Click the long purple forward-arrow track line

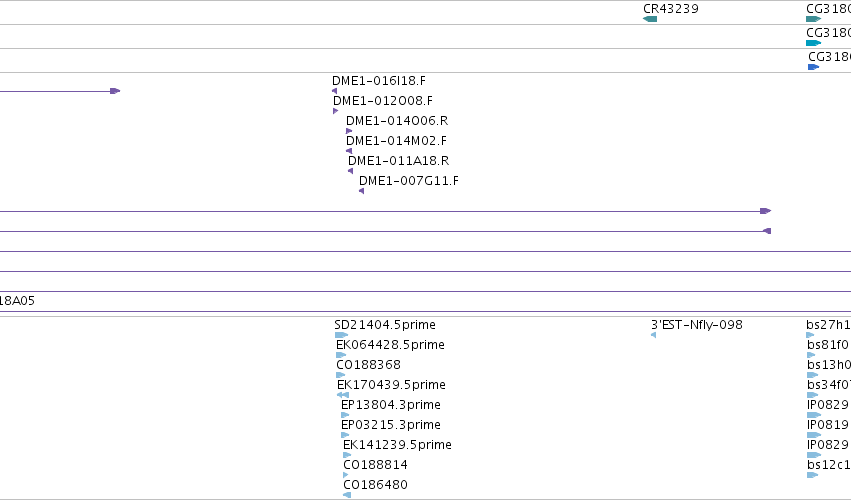point(385,211)
